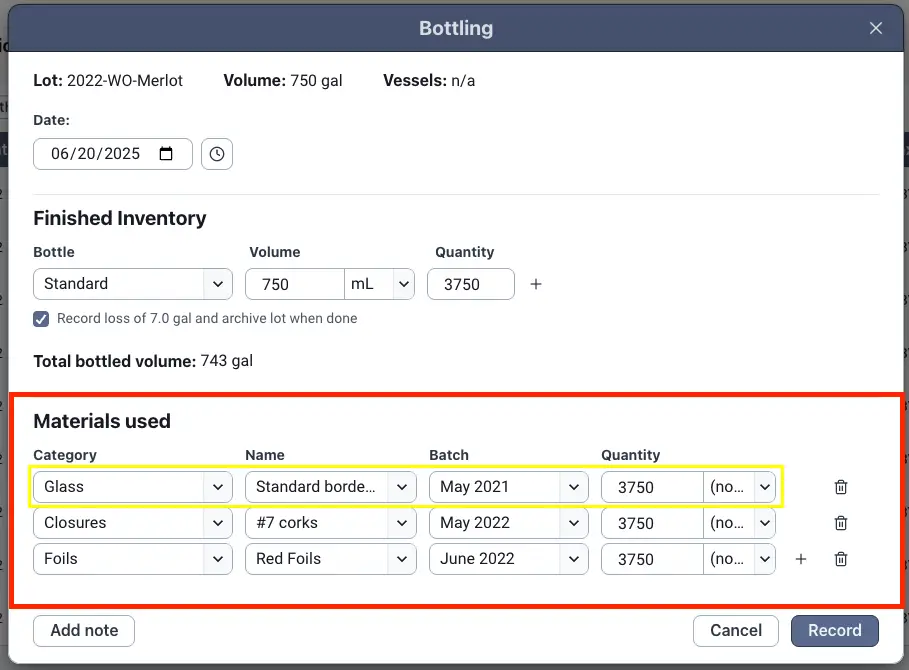
Task: Click the Add note button
Action: [x=84, y=631]
